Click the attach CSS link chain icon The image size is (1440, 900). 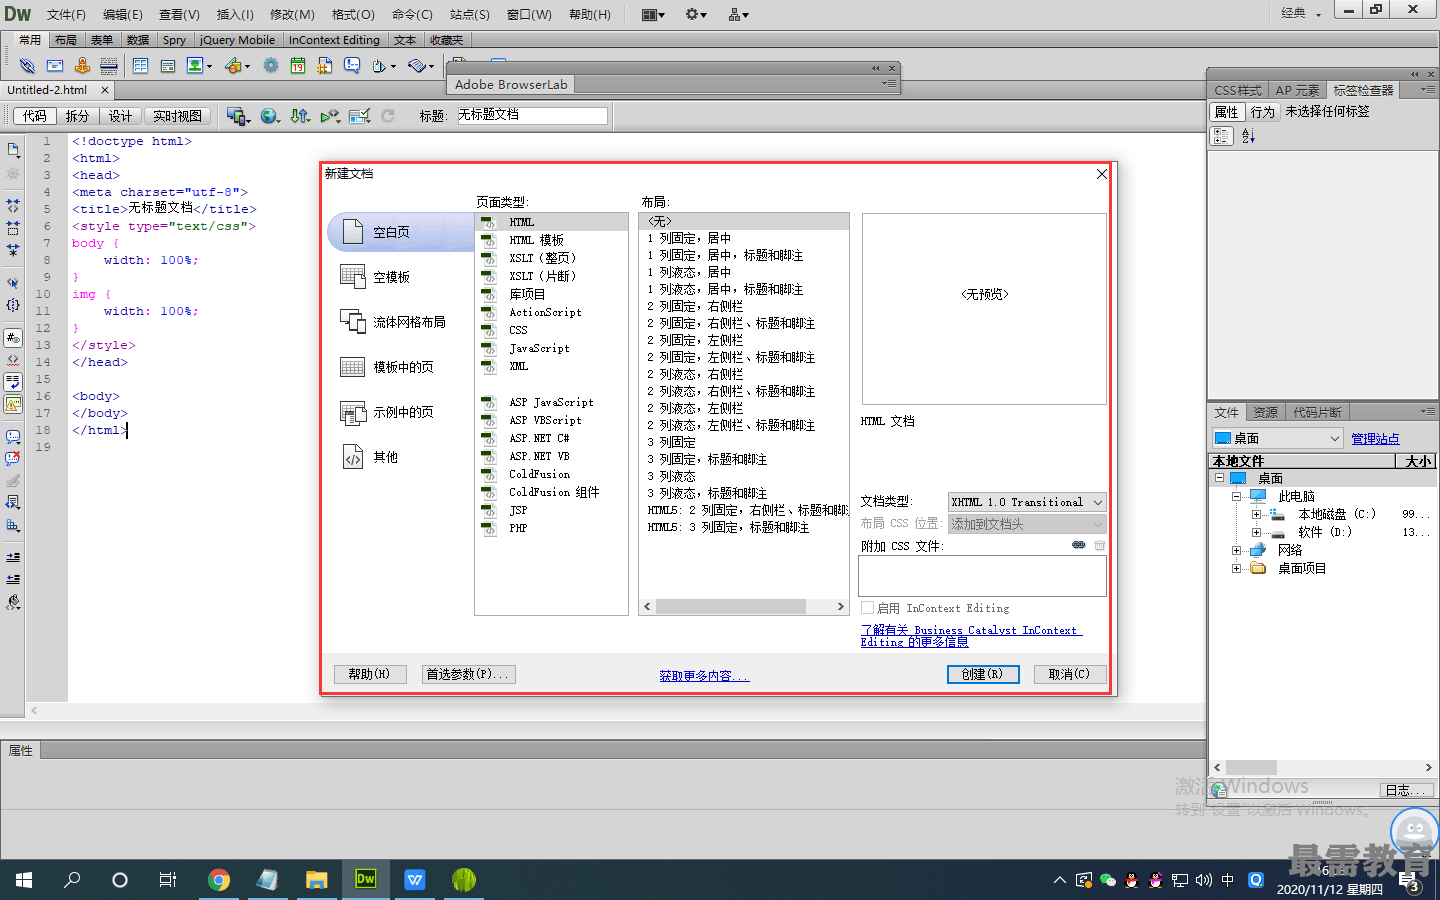tap(1078, 545)
